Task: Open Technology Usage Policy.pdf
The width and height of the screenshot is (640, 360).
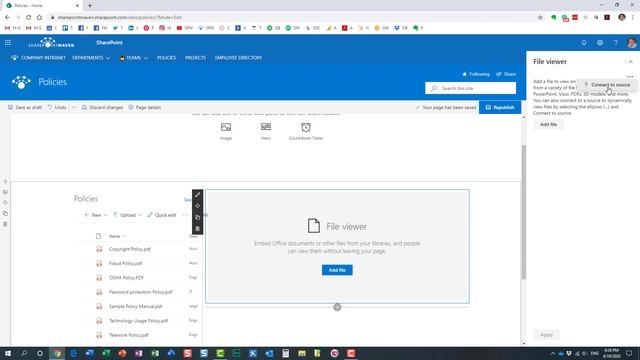Action: coord(138,320)
